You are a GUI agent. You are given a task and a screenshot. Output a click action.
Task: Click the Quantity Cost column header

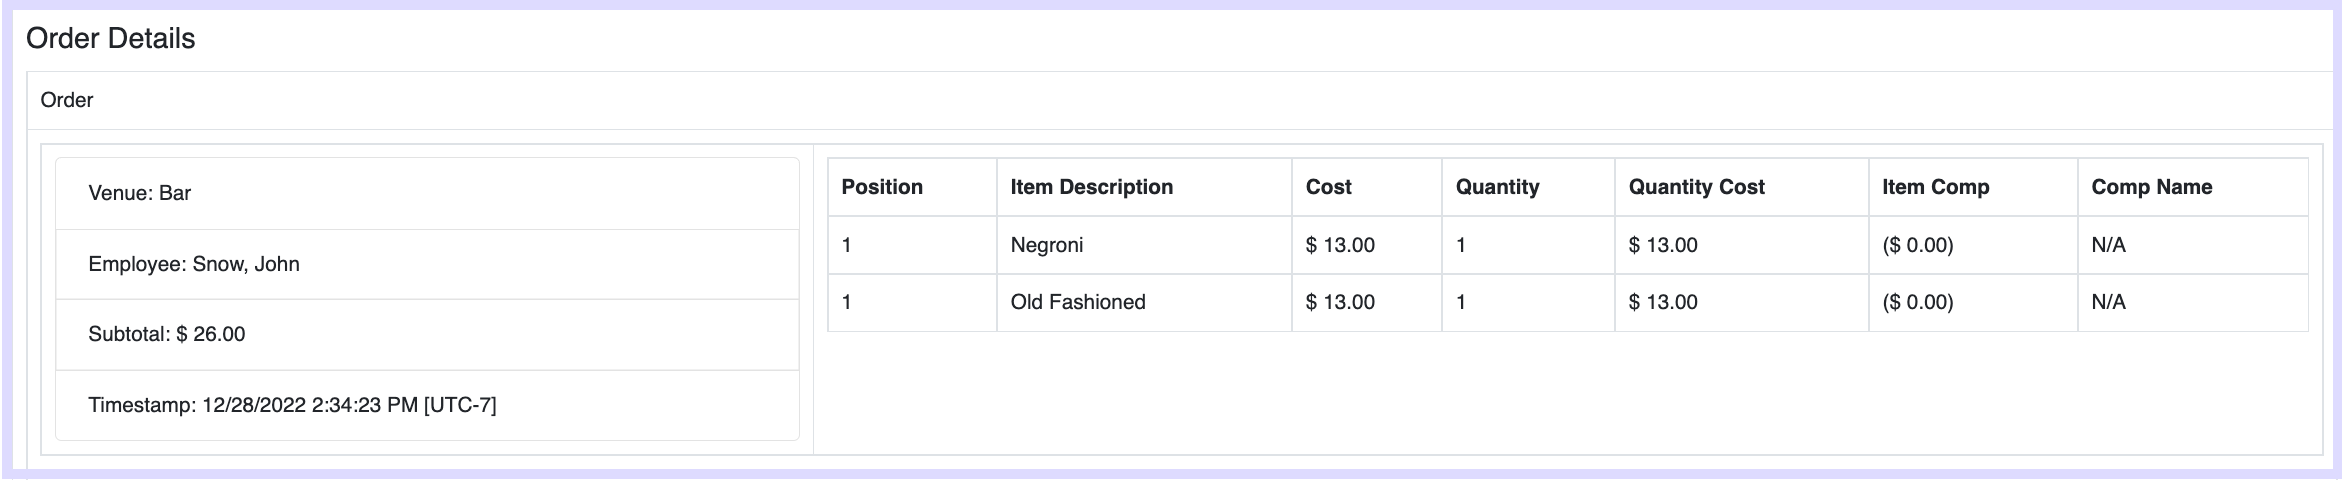click(1741, 187)
